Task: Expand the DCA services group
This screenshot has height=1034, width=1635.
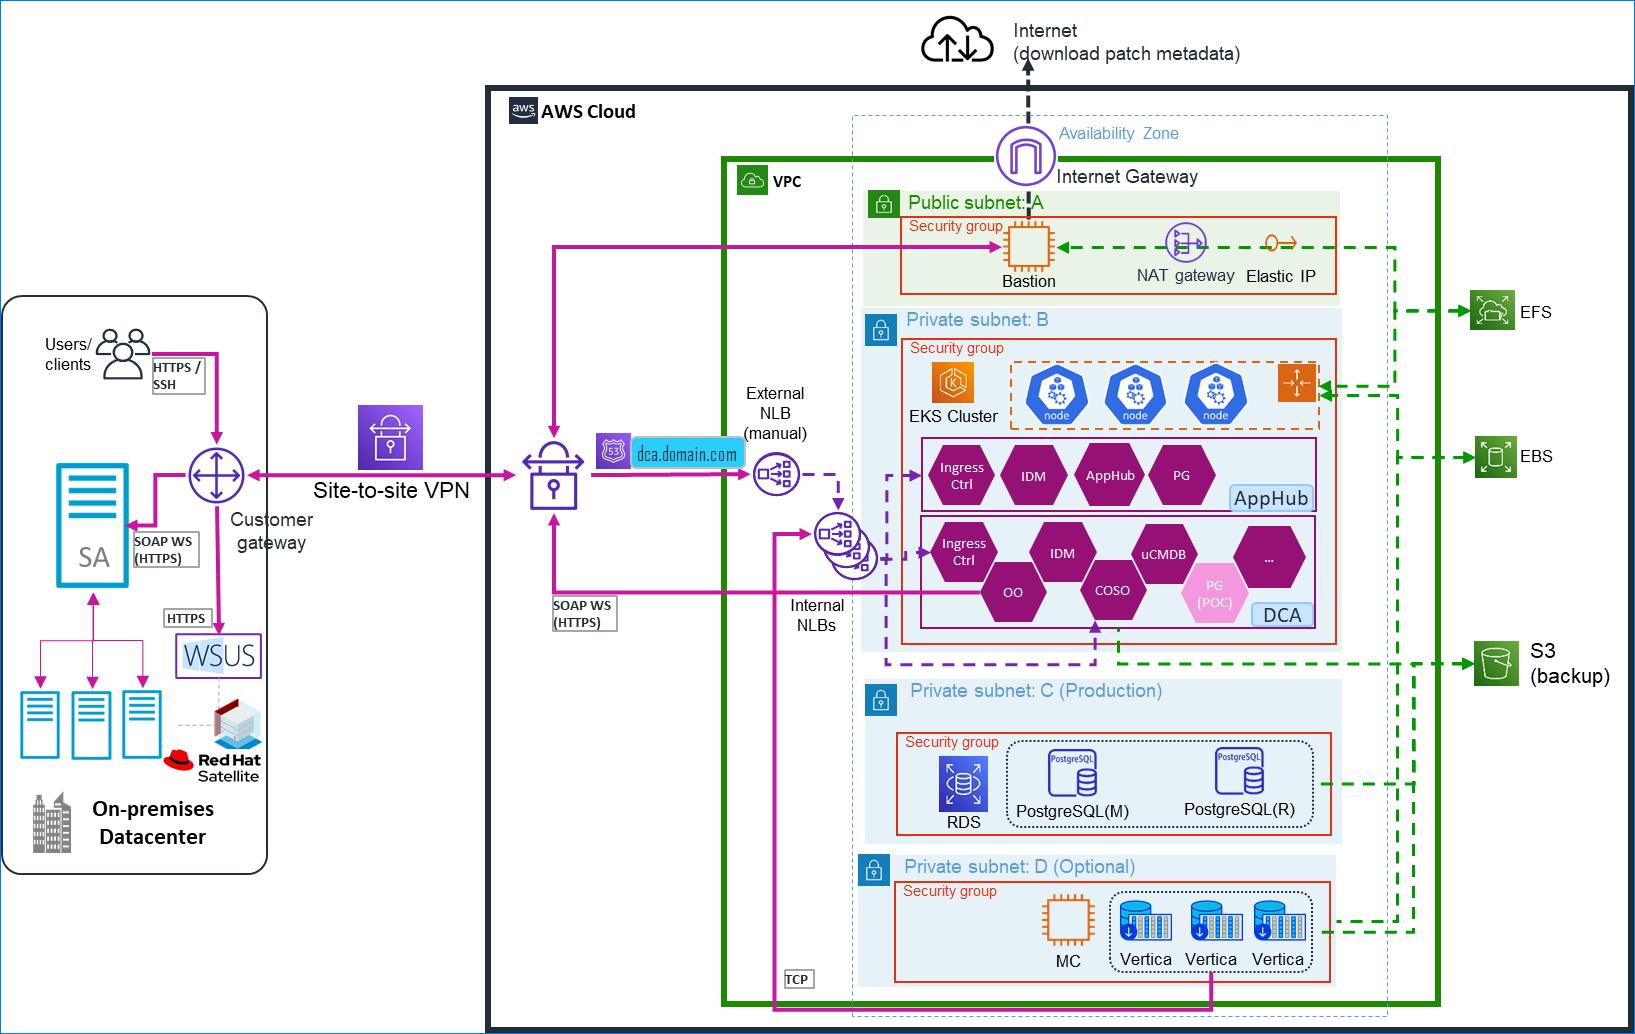Action: pyautogui.click(x=1281, y=615)
